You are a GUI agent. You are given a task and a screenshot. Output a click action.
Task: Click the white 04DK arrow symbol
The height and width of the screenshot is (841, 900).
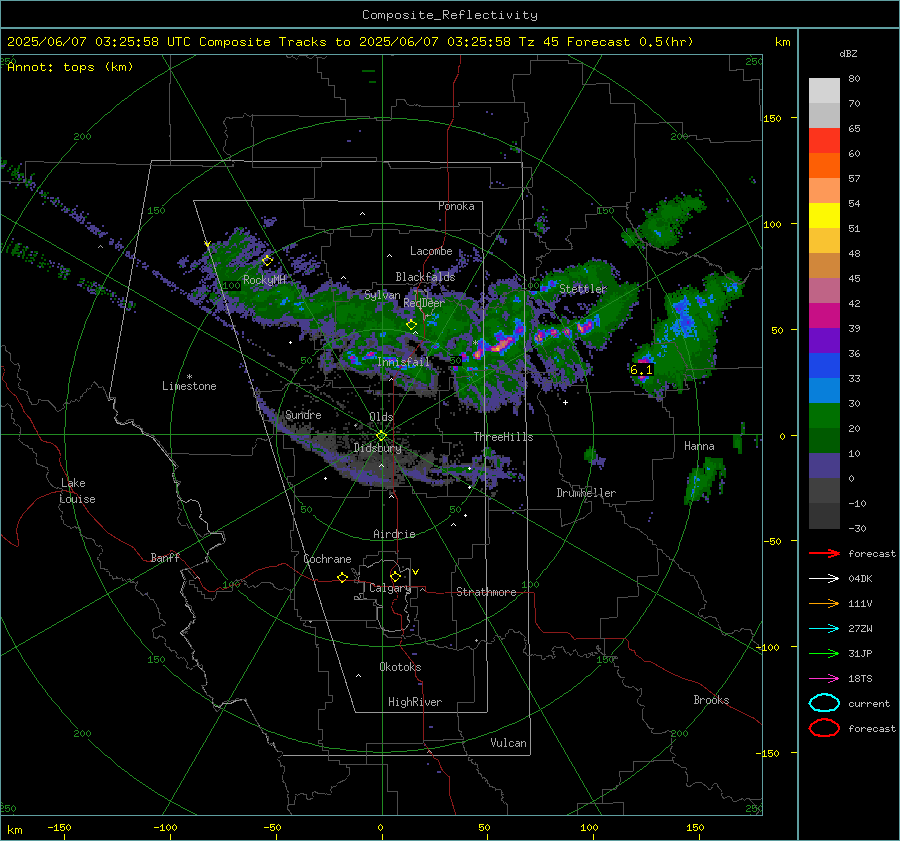point(824,578)
